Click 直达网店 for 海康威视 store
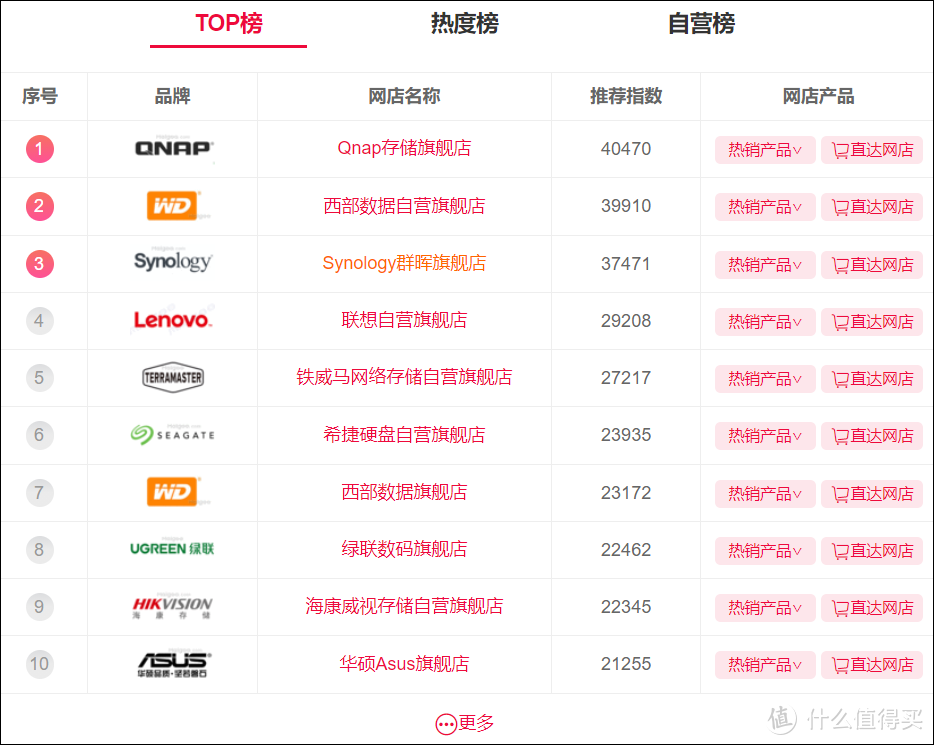Screen dimensions: 934x745 (x=872, y=608)
